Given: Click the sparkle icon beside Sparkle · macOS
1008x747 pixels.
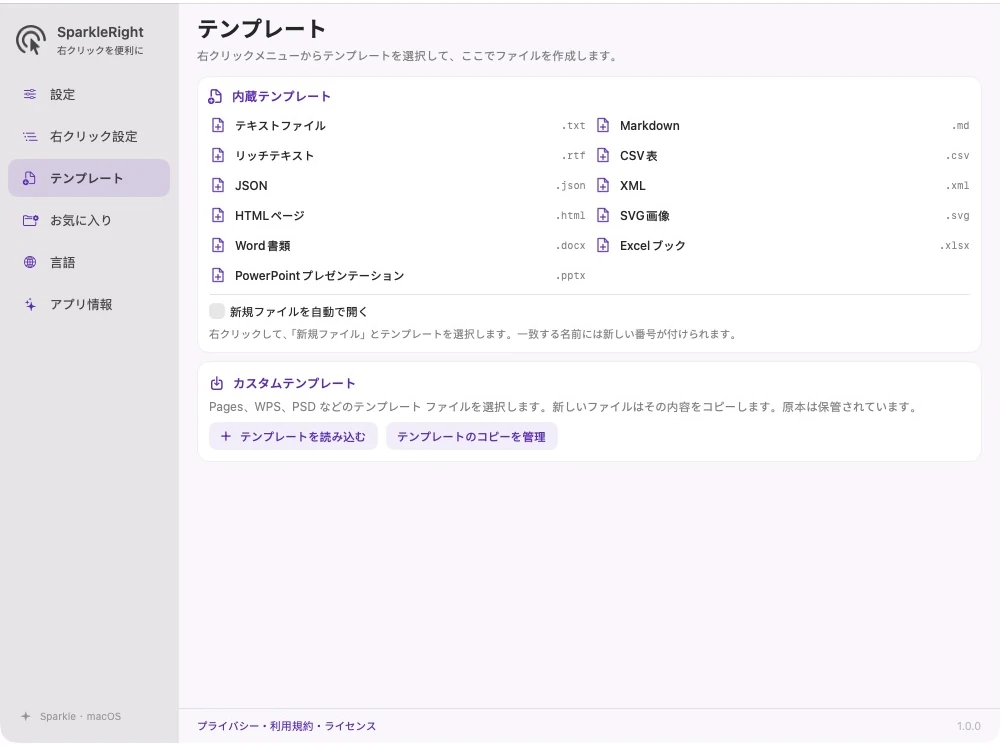Looking at the screenshot, I should point(26,716).
